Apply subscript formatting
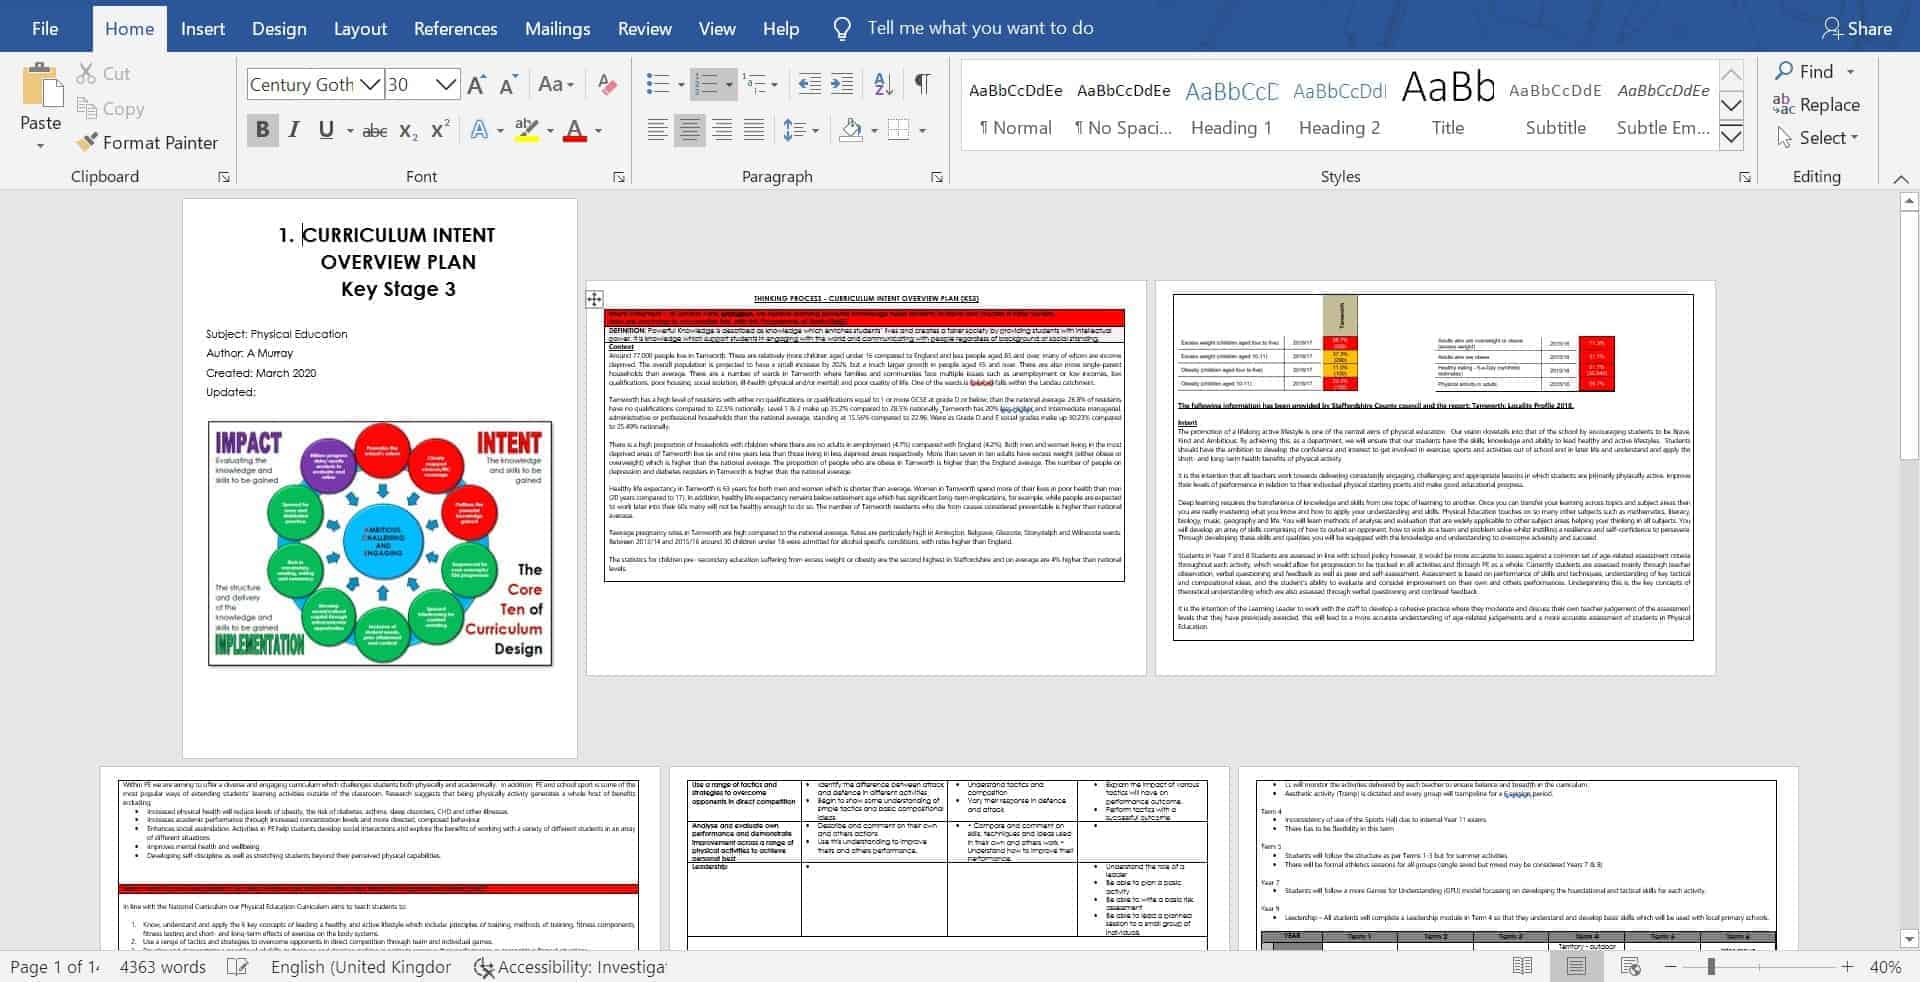Screen dimensions: 1920x982 (x=407, y=131)
